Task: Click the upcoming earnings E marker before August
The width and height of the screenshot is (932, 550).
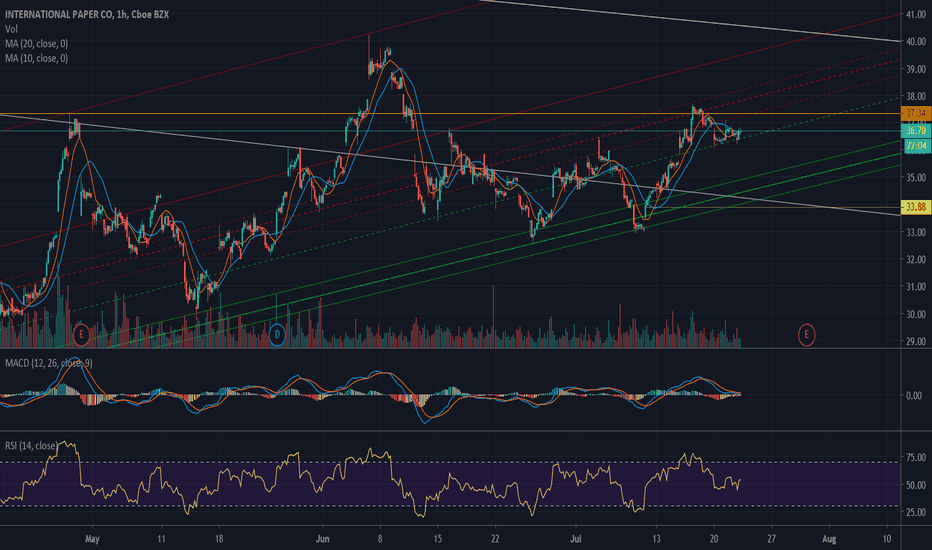Action: [x=807, y=335]
